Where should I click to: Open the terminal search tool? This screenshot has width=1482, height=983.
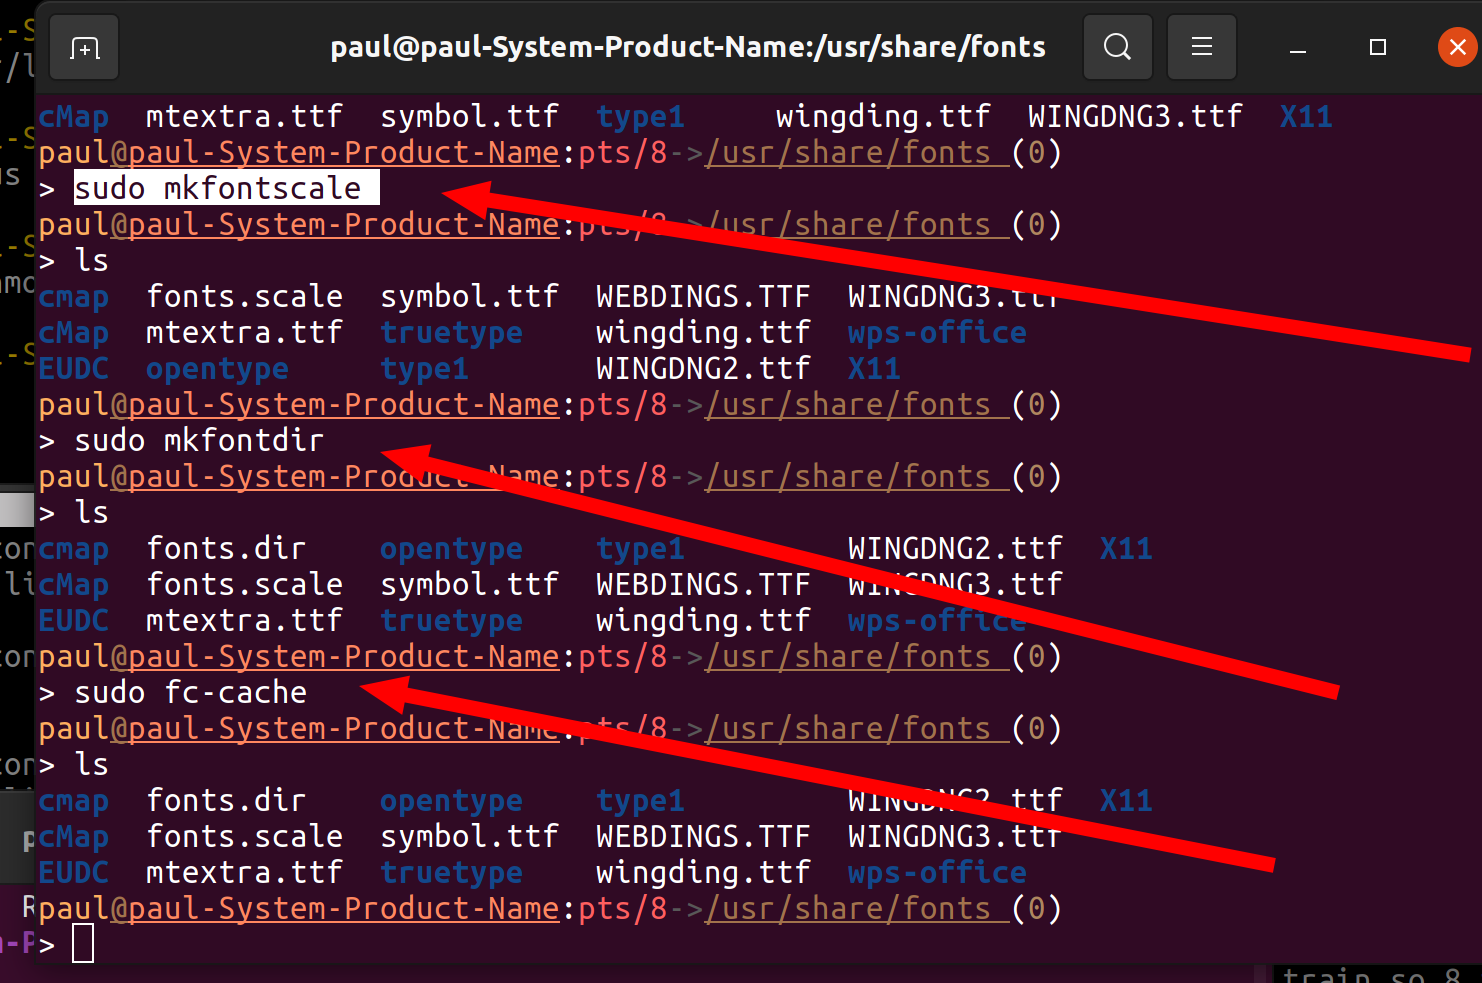[1118, 47]
